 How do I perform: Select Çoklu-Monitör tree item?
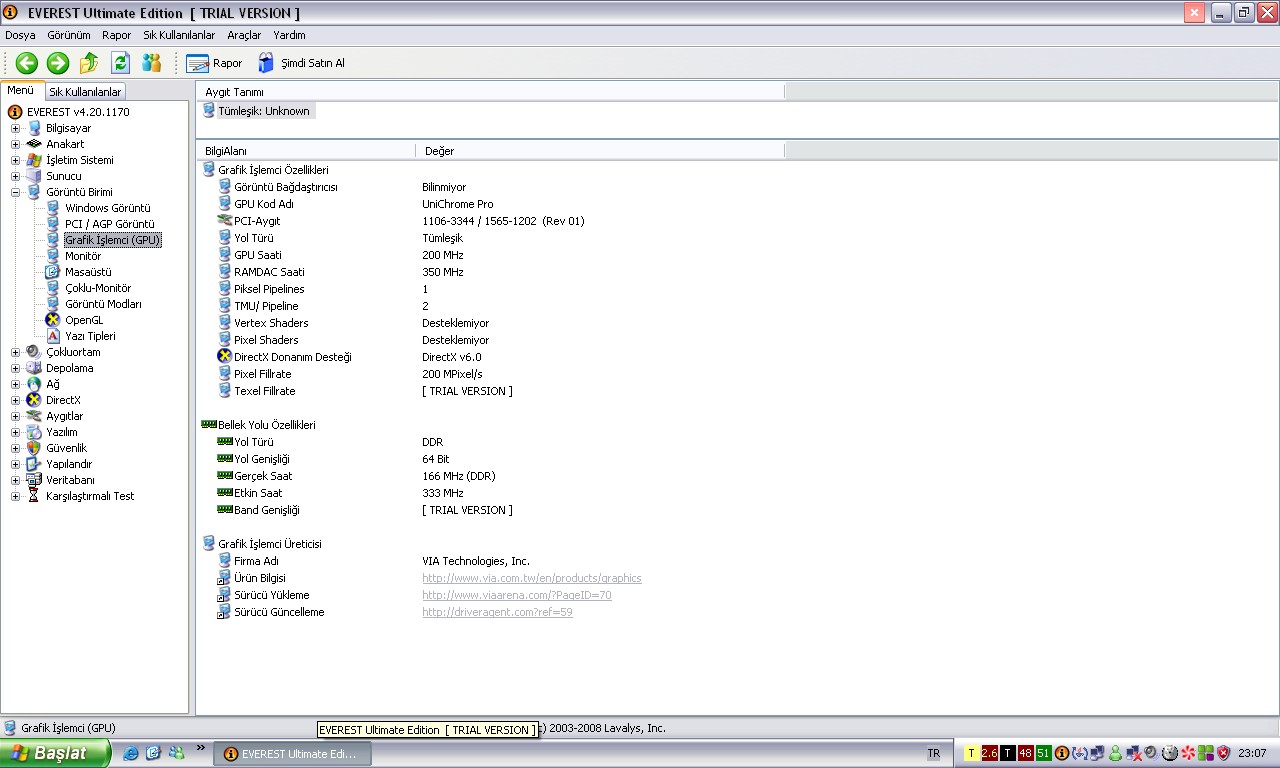(x=98, y=288)
